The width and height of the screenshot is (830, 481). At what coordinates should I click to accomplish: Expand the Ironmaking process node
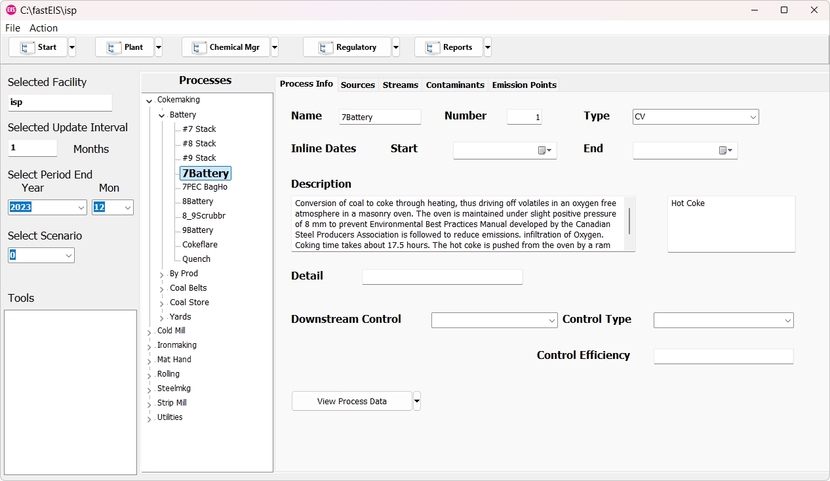[x=149, y=346]
